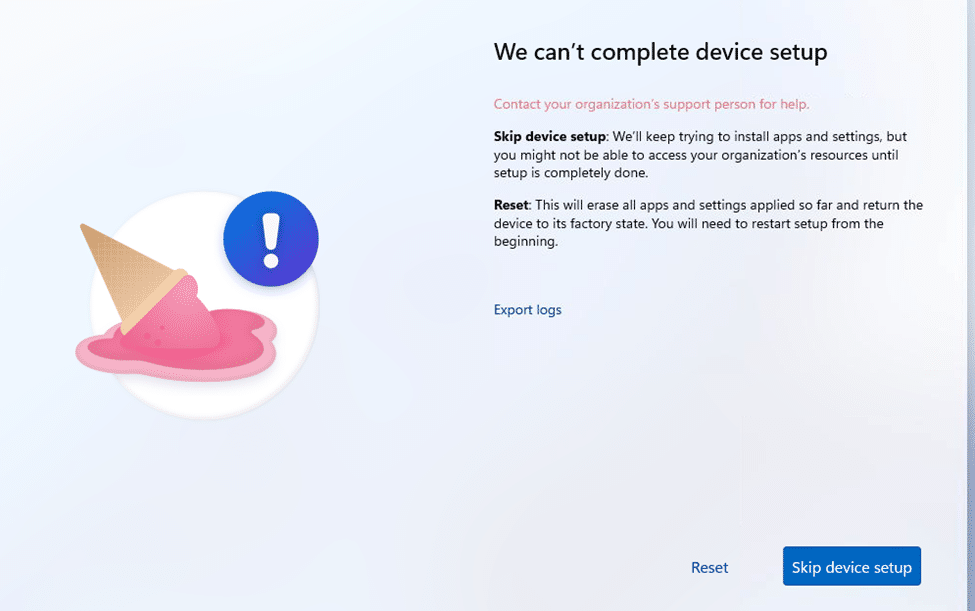Click the word "beginning." in the Reset paragraph
Viewport: 975px width, 611px height.
point(525,242)
